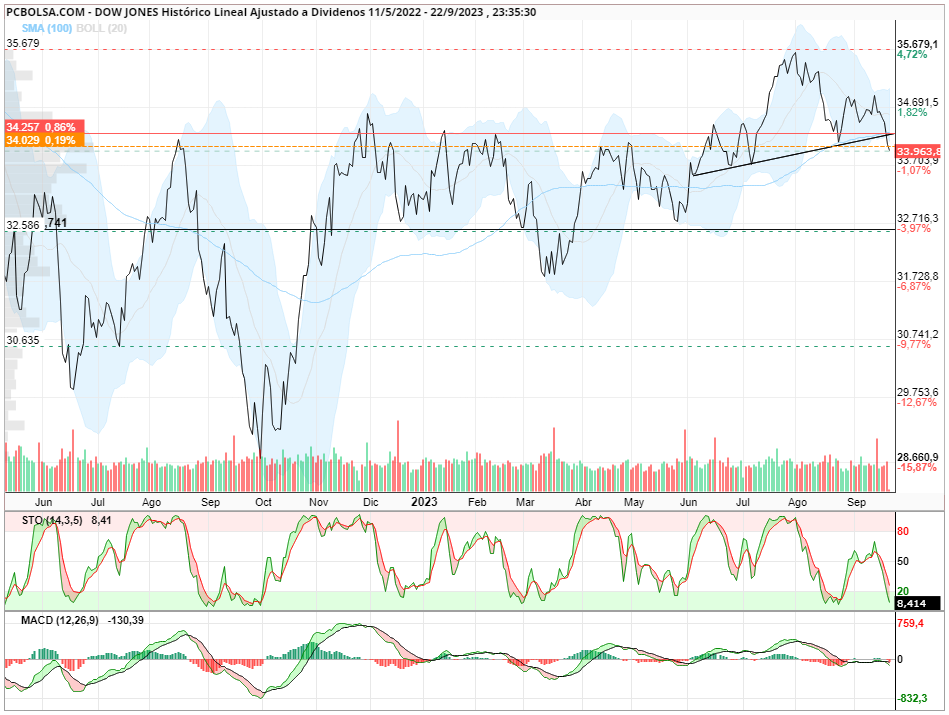Select the red 33.963,8 current price tag
The image size is (949, 715).
918,151
